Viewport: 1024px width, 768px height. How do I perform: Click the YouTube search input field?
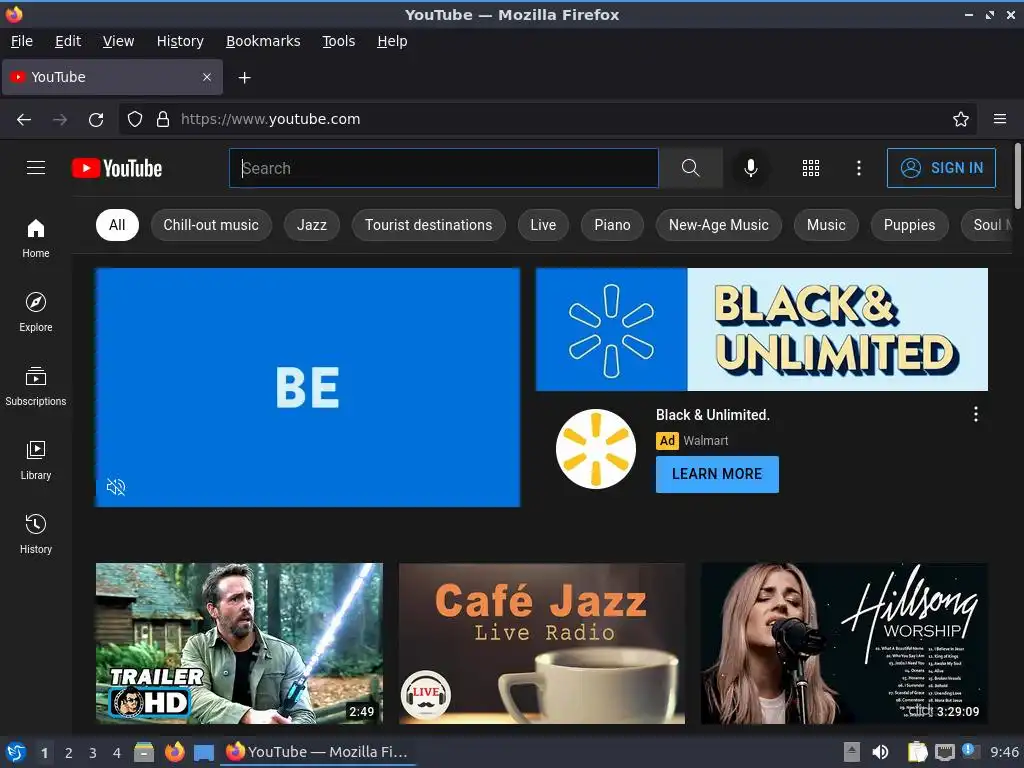444,168
